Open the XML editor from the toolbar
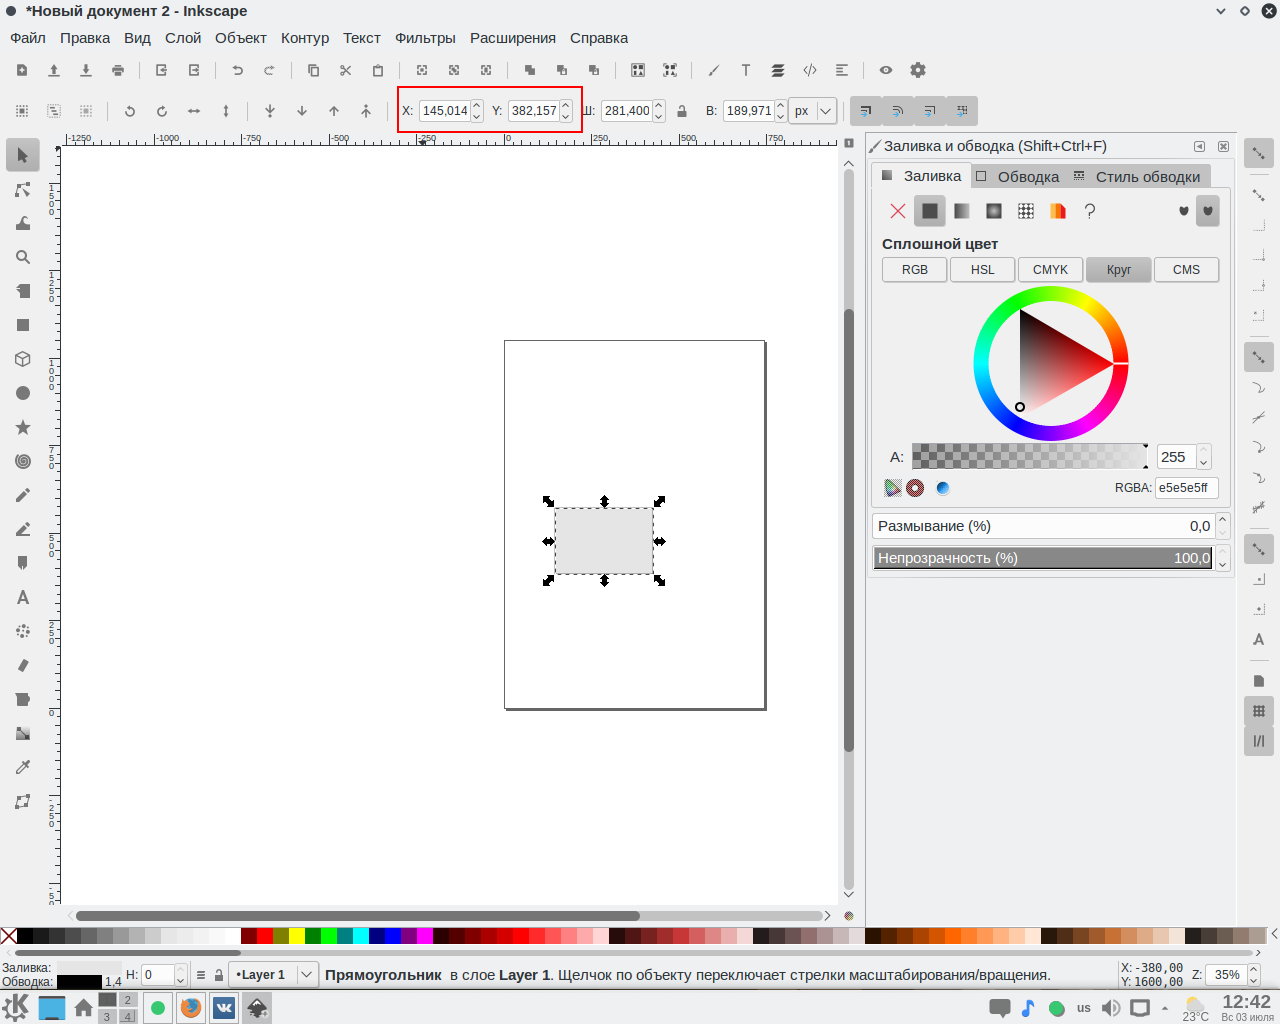This screenshot has width=1280, height=1024. [810, 70]
